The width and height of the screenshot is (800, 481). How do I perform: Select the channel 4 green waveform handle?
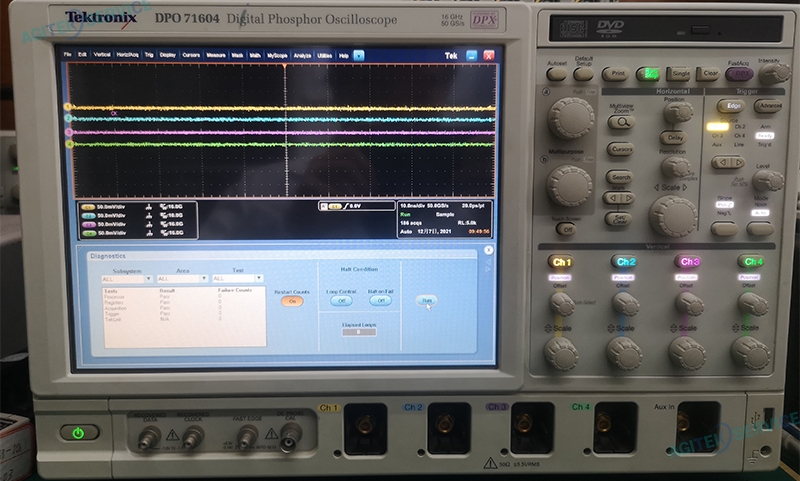[x=69, y=144]
